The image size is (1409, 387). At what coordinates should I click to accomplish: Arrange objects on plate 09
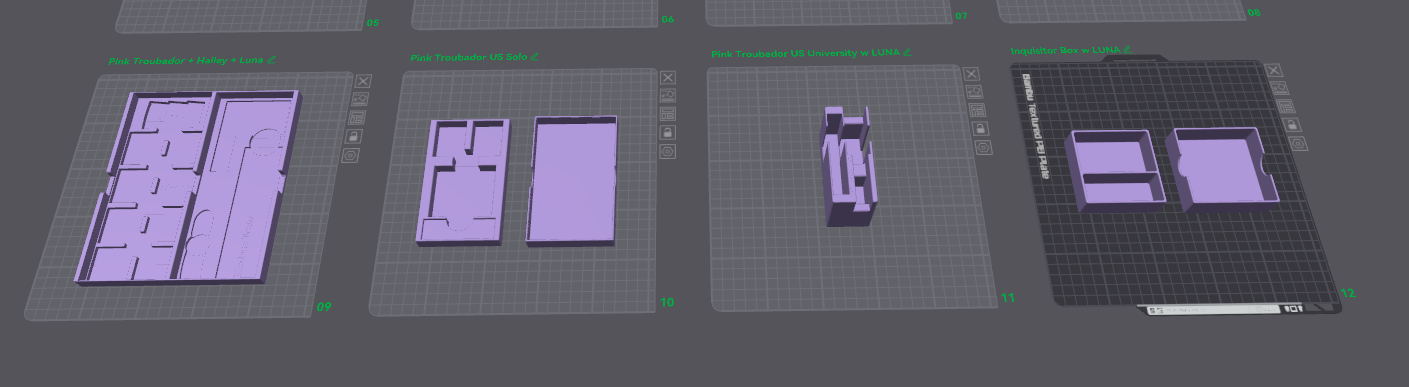[x=357, y=117]
